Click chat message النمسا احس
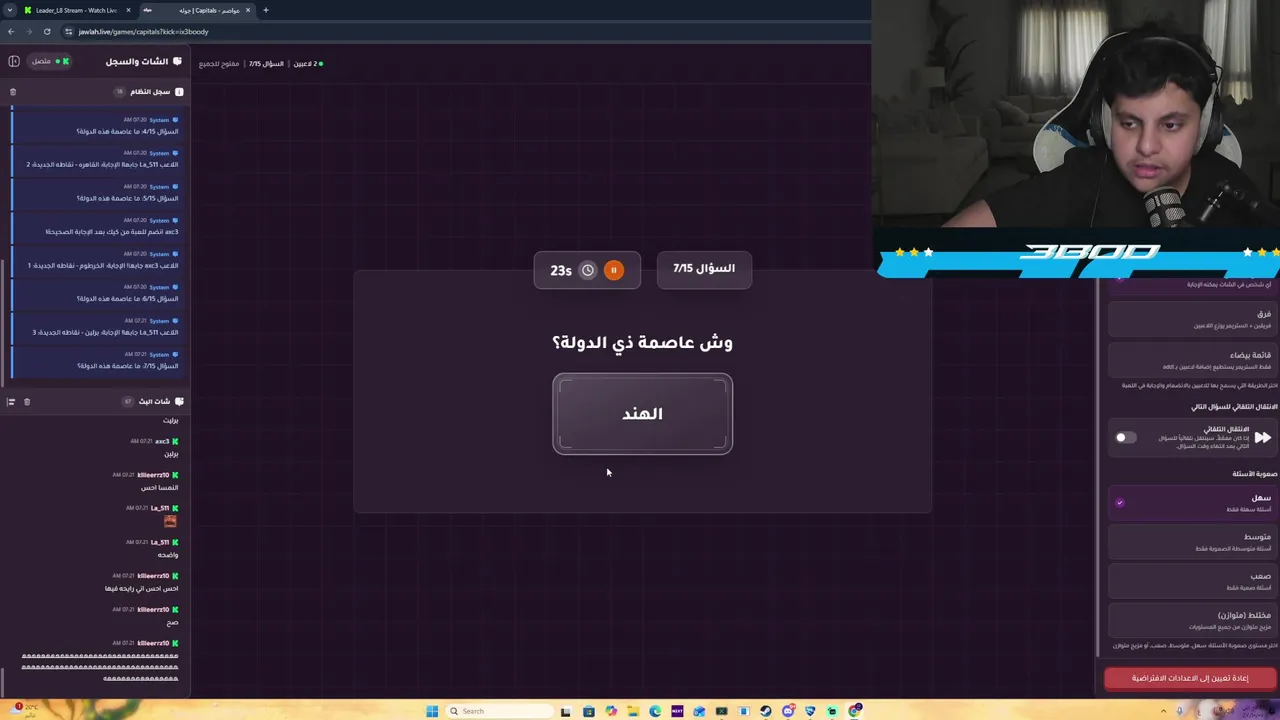 (159, 488)
